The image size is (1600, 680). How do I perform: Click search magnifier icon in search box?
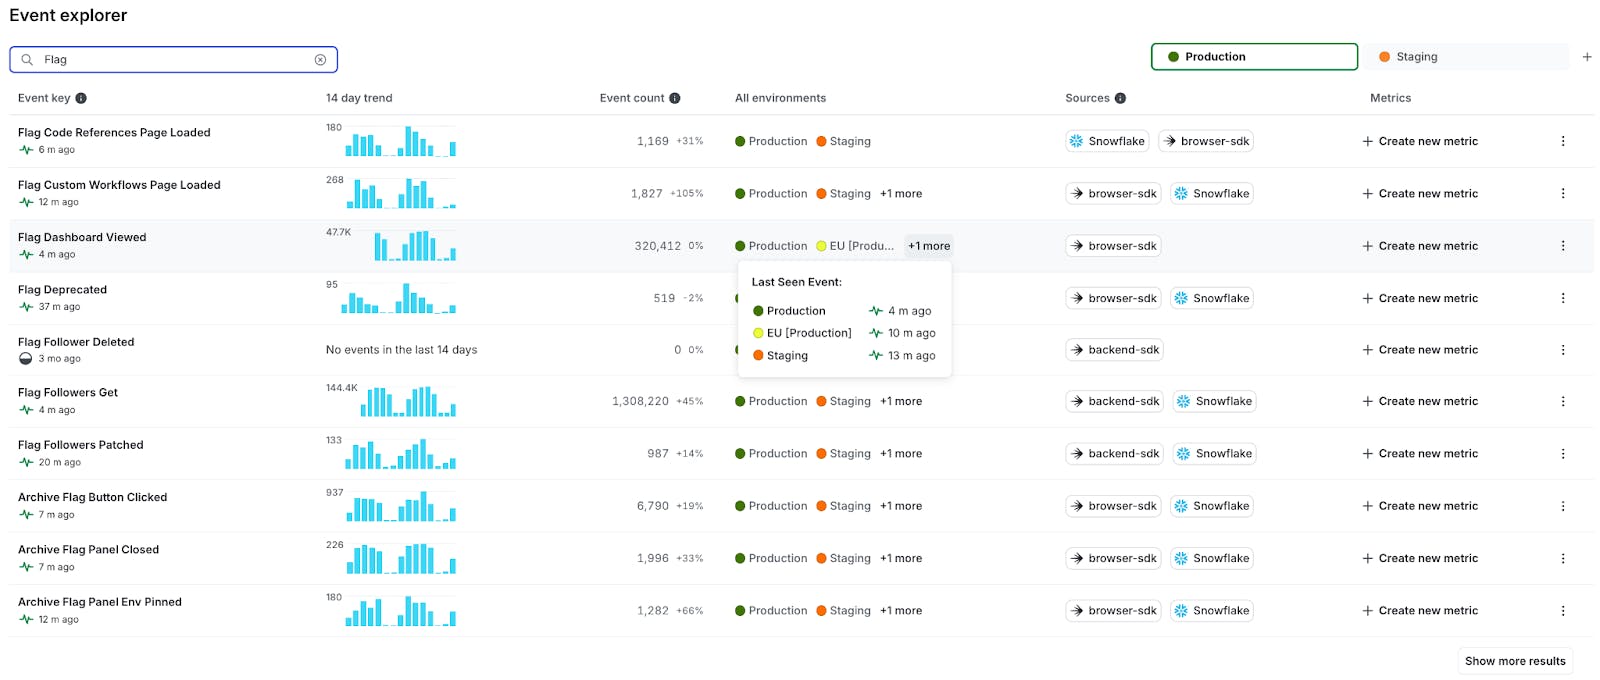pyautogui.click(x=27, y=60)
